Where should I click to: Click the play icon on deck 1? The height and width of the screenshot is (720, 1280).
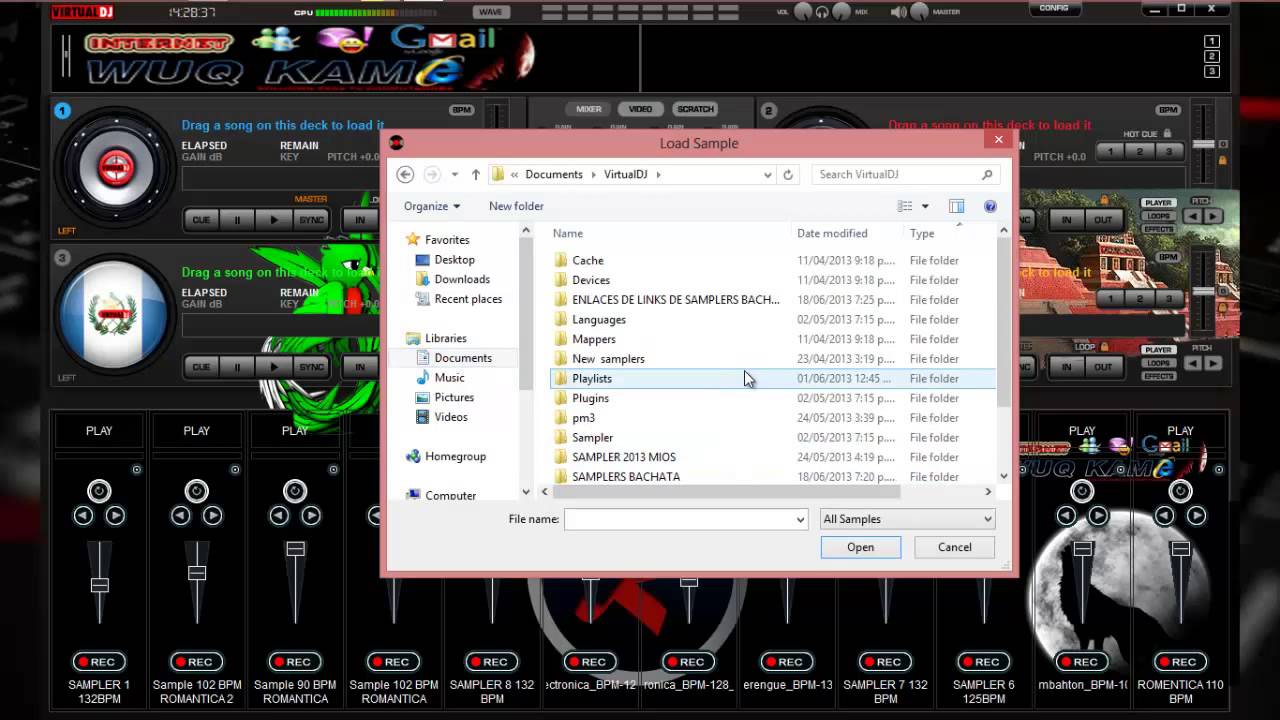click(274, 220)
